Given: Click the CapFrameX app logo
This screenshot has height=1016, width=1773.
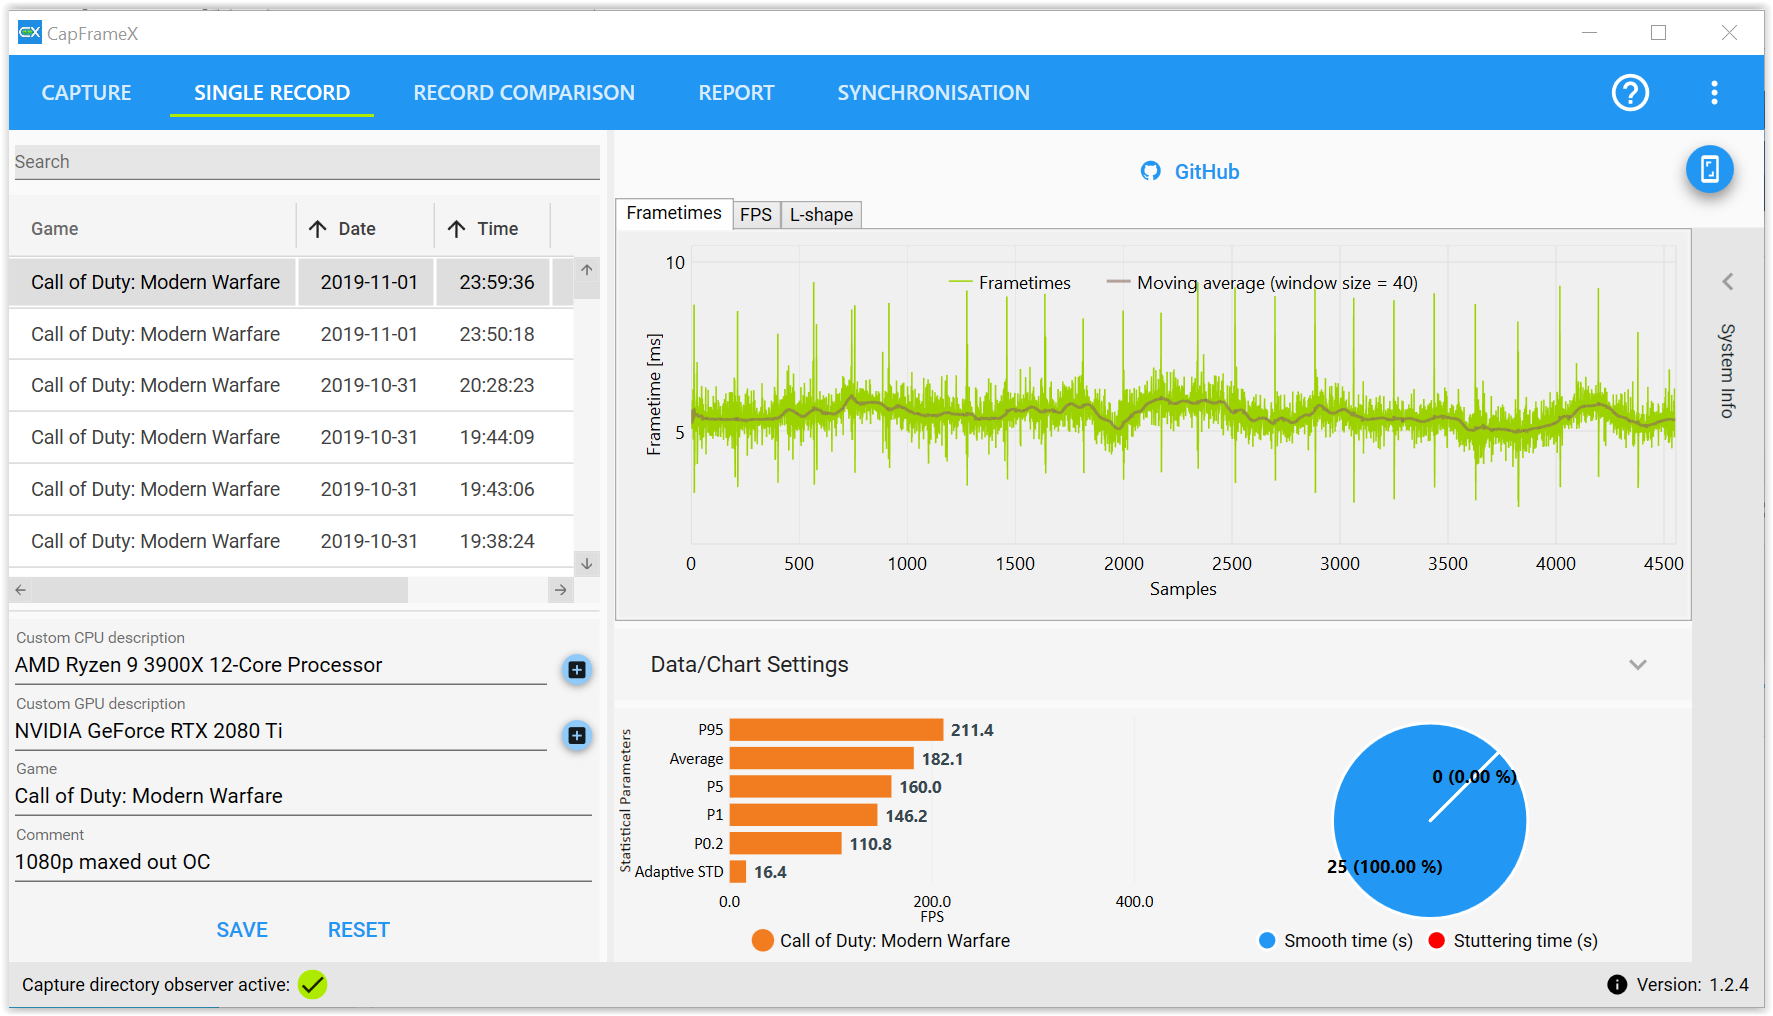Looking at the screenshot, I should point(30,32).
